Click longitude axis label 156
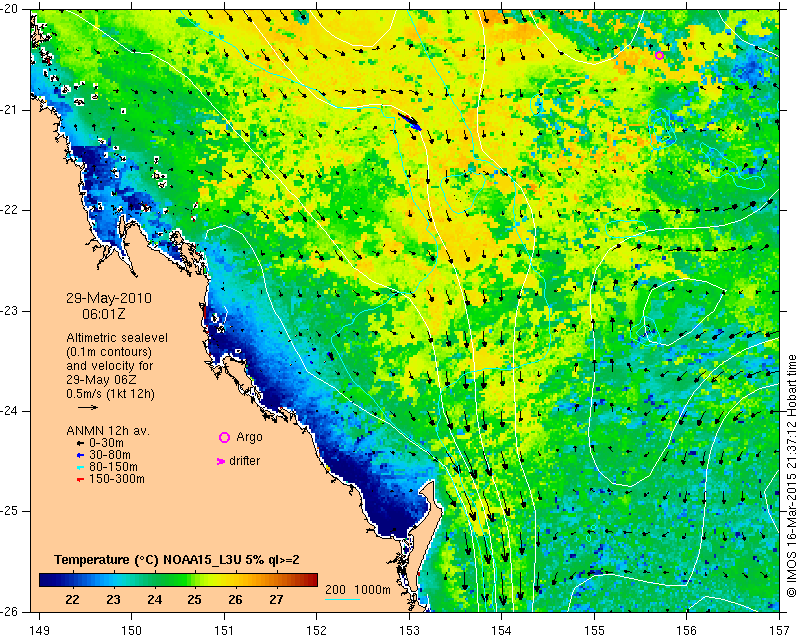800x640 pixels. 687,630
